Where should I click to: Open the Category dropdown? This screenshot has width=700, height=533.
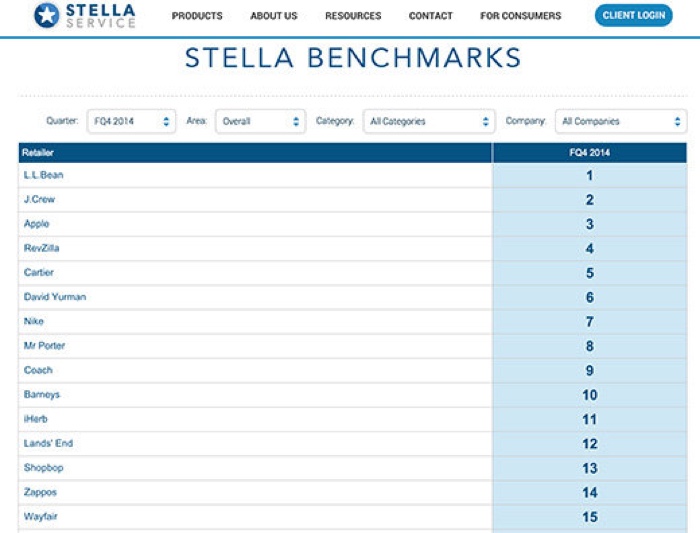click(429, 121)
